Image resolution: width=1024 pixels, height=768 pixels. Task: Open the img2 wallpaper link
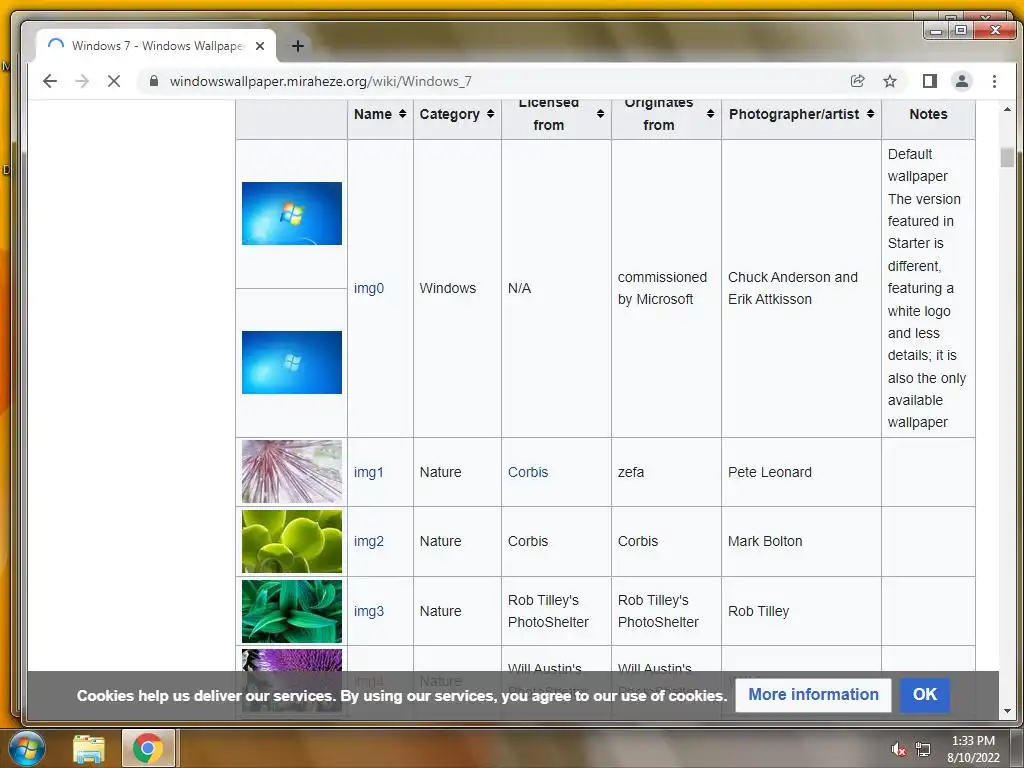coord(369,541)
